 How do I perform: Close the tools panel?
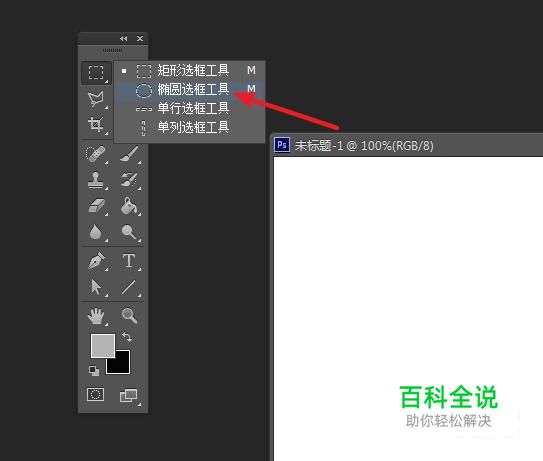pyautogui.click(x=140, y=38)
